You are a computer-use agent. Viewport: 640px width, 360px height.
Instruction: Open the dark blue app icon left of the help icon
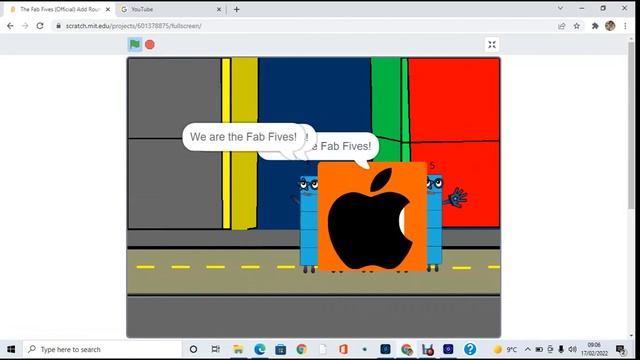[x=448, y=349]
